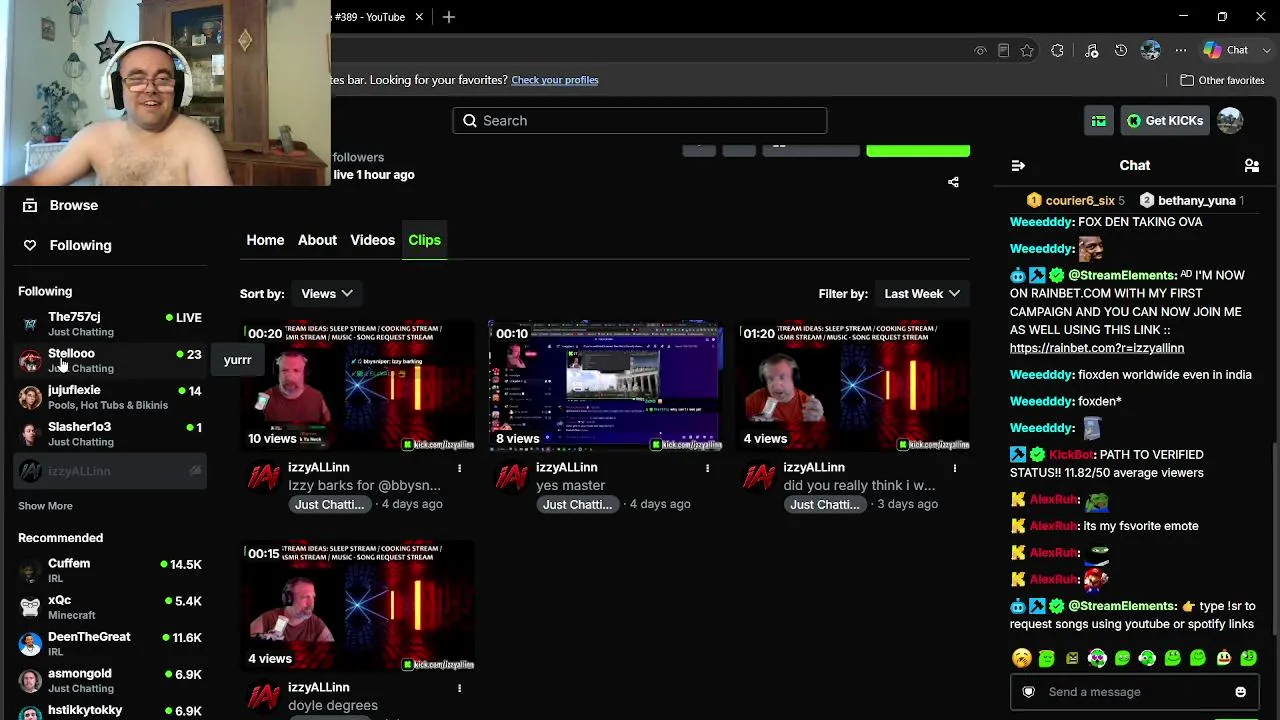Insert the yawning face quick emote
Image resolution: width=1280 pixels, height=720 pixels.
click(1021, 658)
